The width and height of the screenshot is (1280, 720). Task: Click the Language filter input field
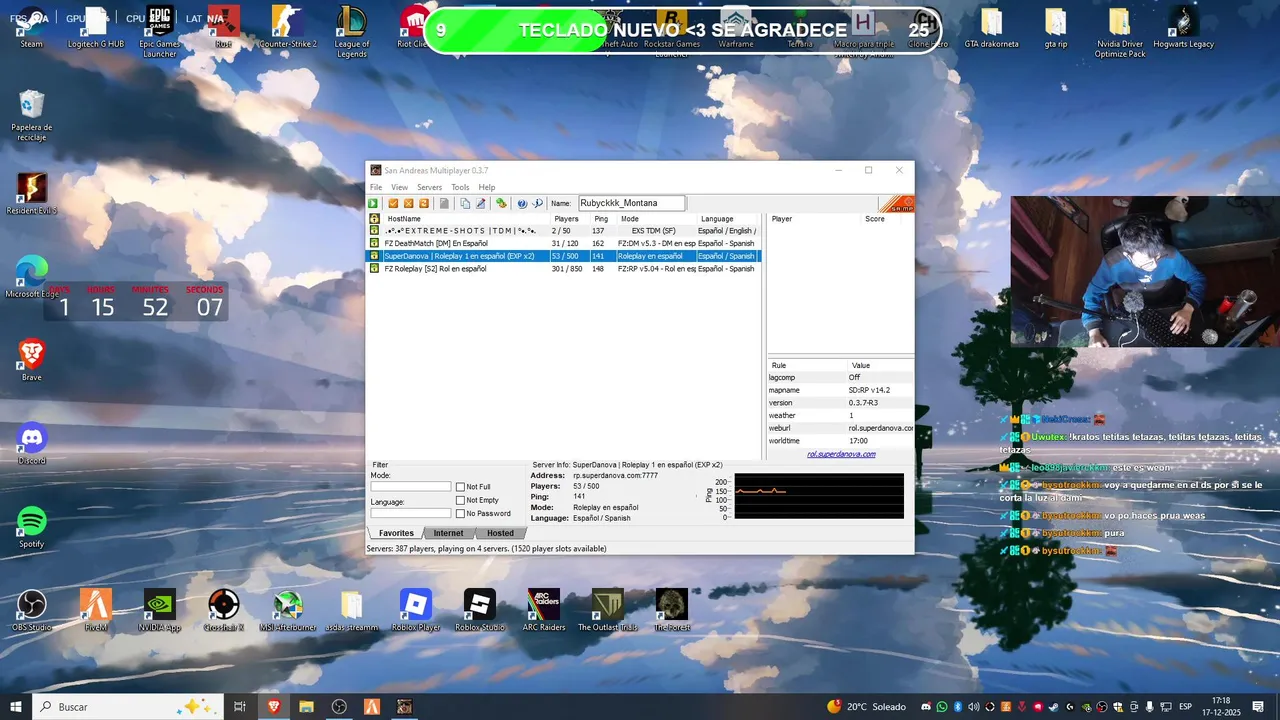(411, 513)
